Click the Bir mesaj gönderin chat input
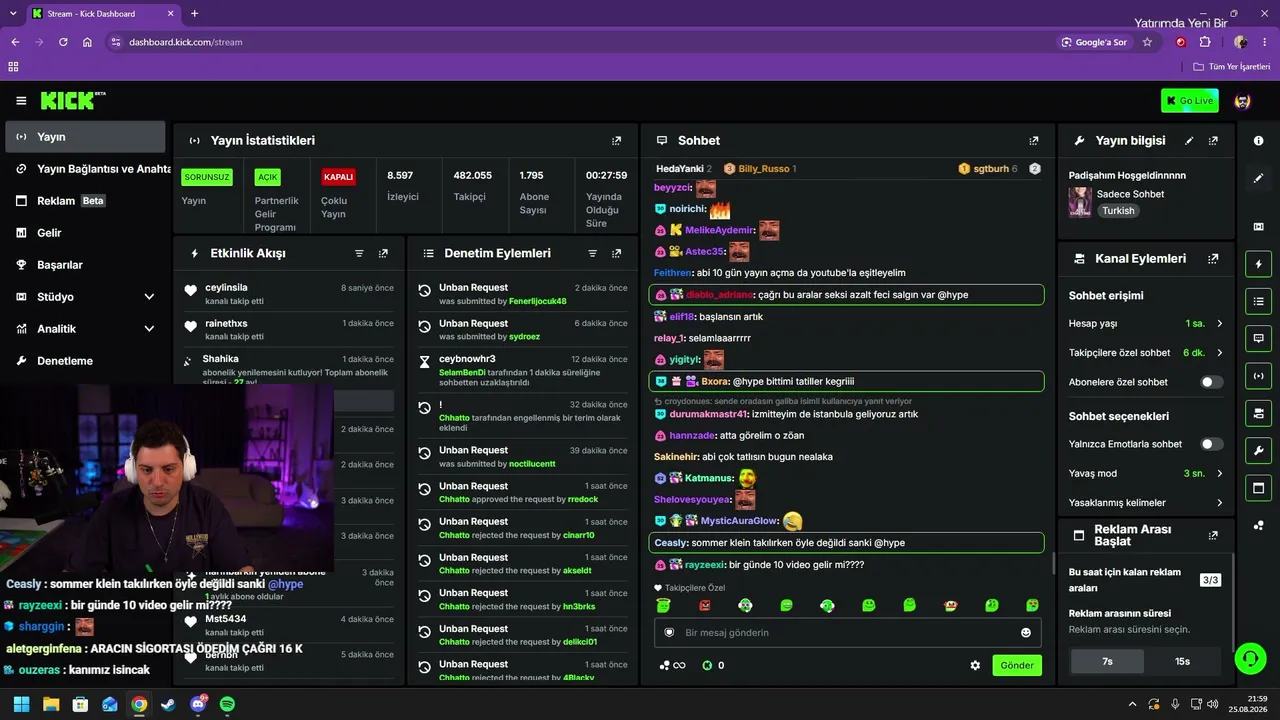Image resolution: width=1280 pixels, height=720 pixels. pos(848,633)
